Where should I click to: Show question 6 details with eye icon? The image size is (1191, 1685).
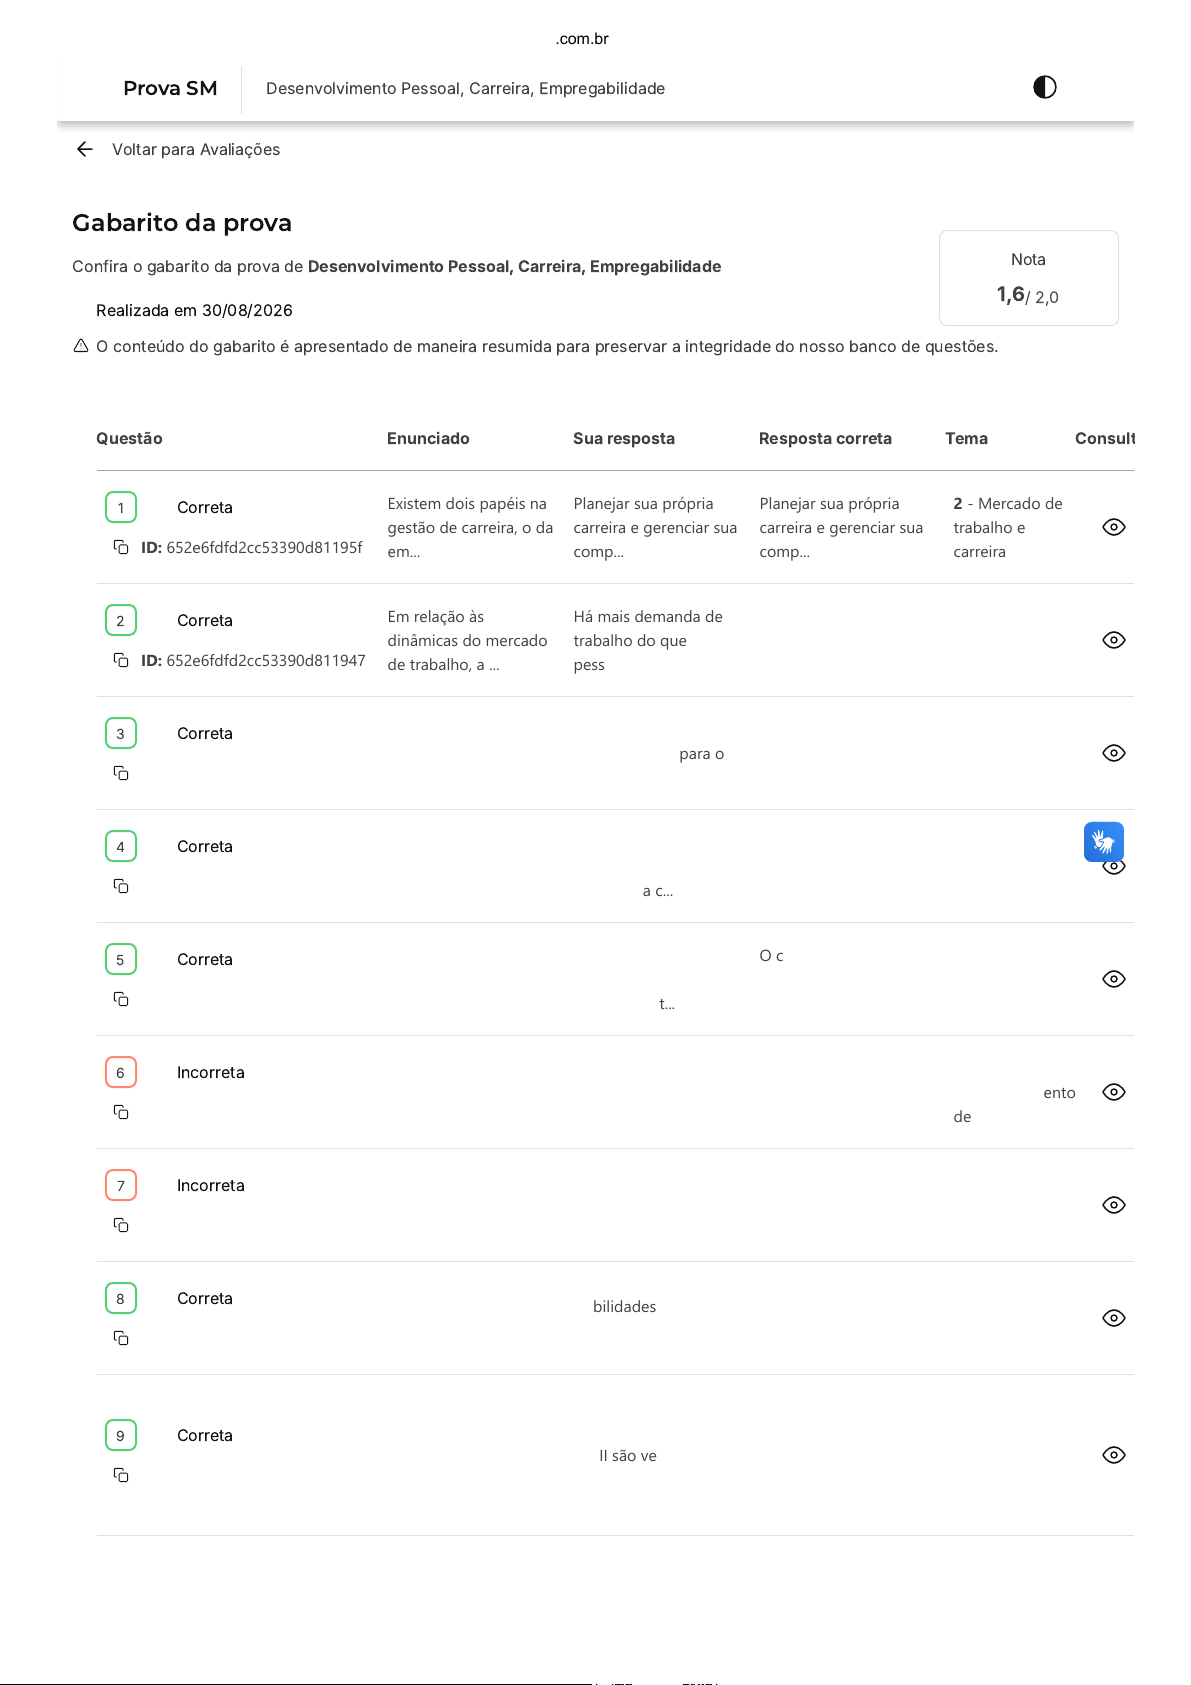[1114, 1092]
